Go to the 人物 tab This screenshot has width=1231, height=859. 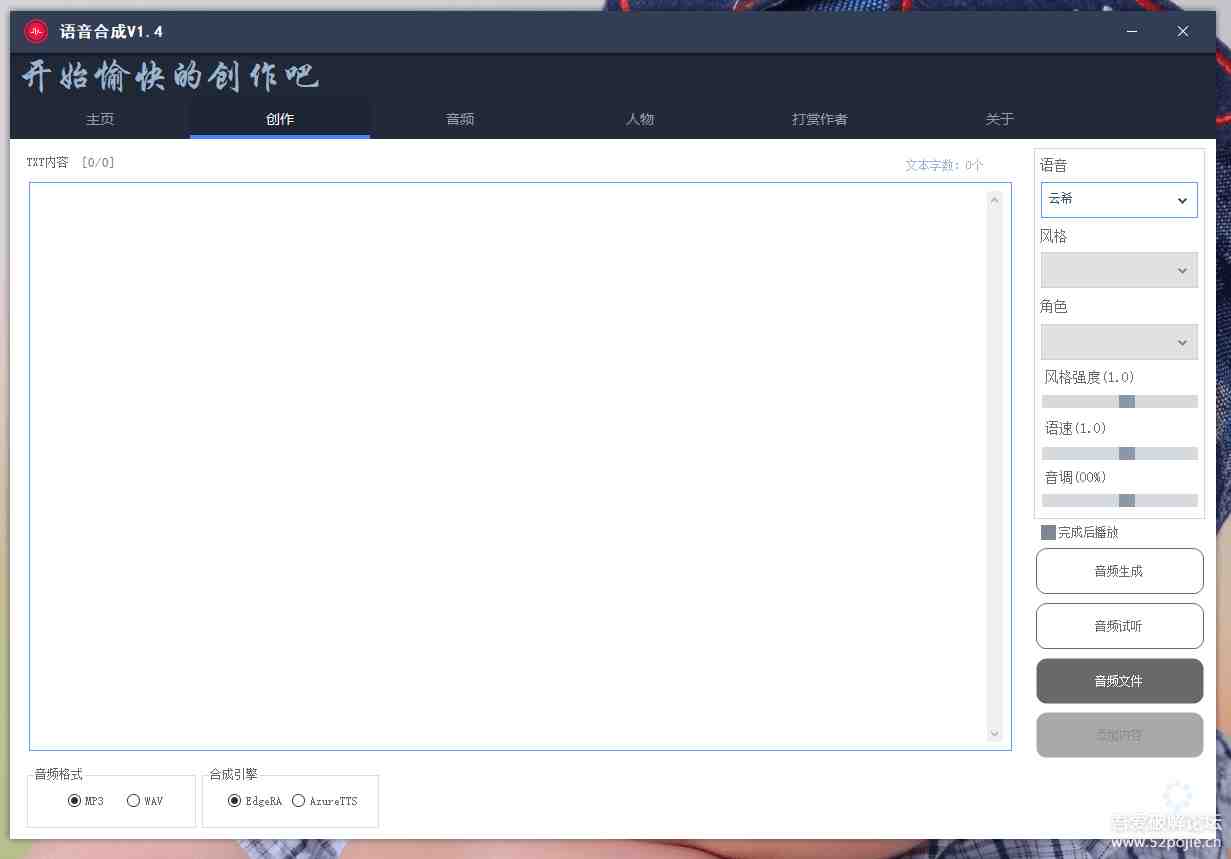(639, 119)
